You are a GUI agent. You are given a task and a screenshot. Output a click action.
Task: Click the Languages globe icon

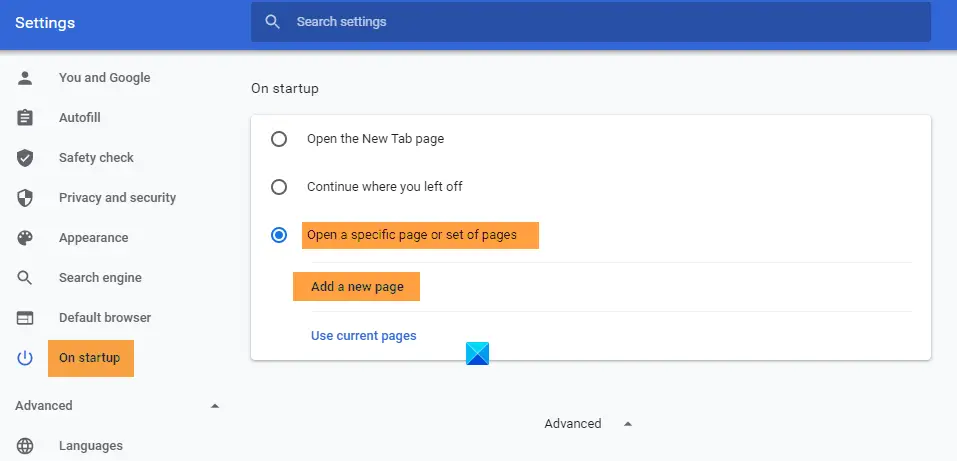(25, 446)
